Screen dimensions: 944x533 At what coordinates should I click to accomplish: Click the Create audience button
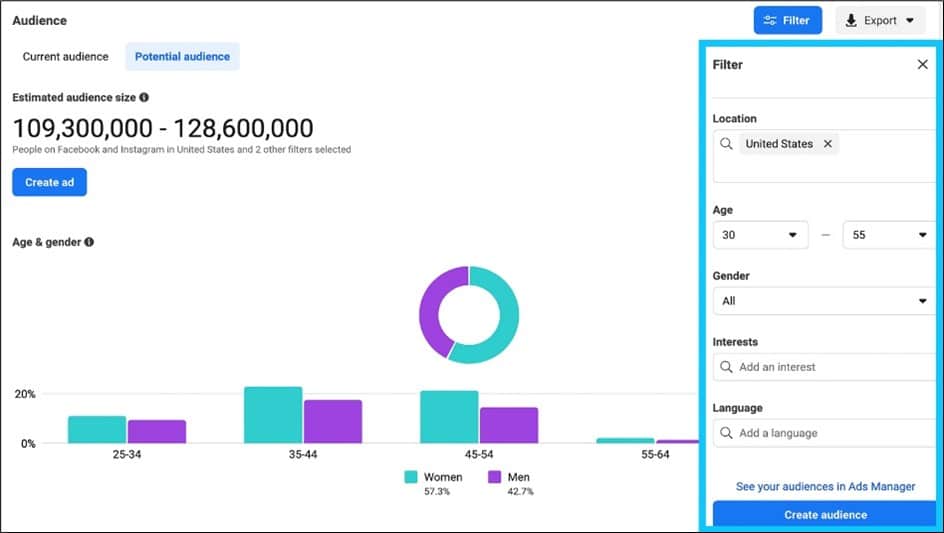pyautogui.click(x=825, y=515)
